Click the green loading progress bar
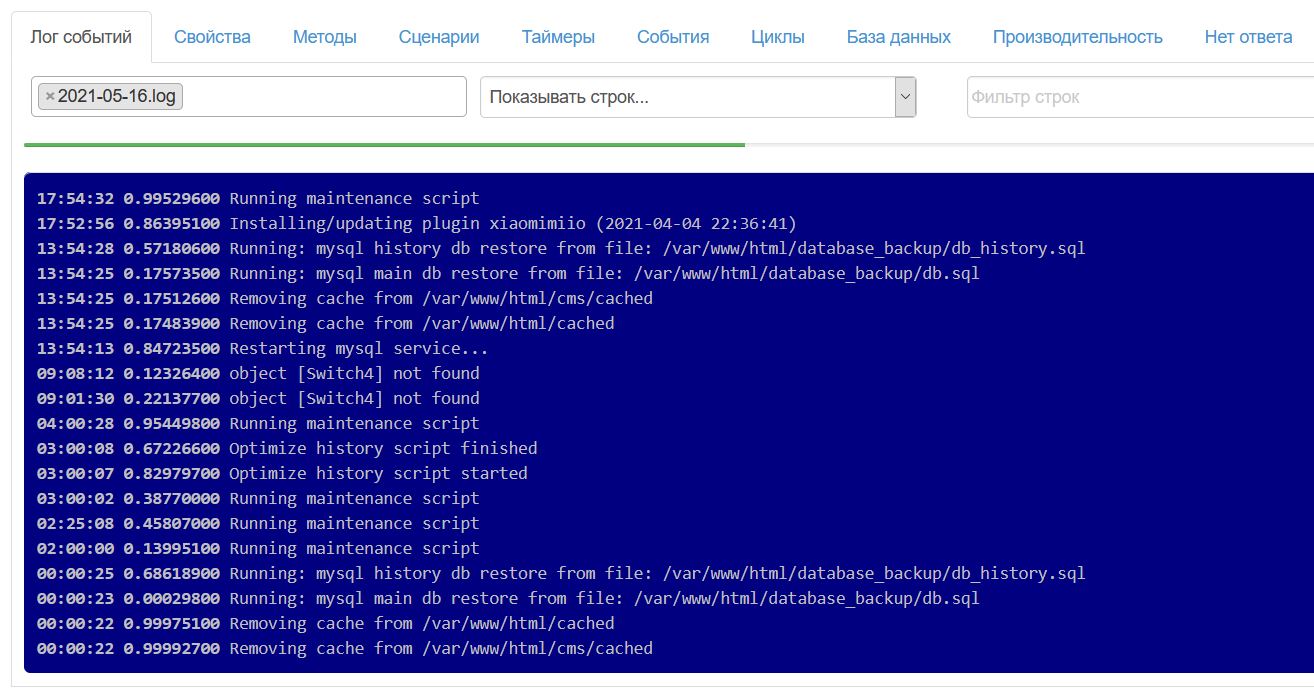The width and height of the screenshot is (1314, 695). coord(384,145)
